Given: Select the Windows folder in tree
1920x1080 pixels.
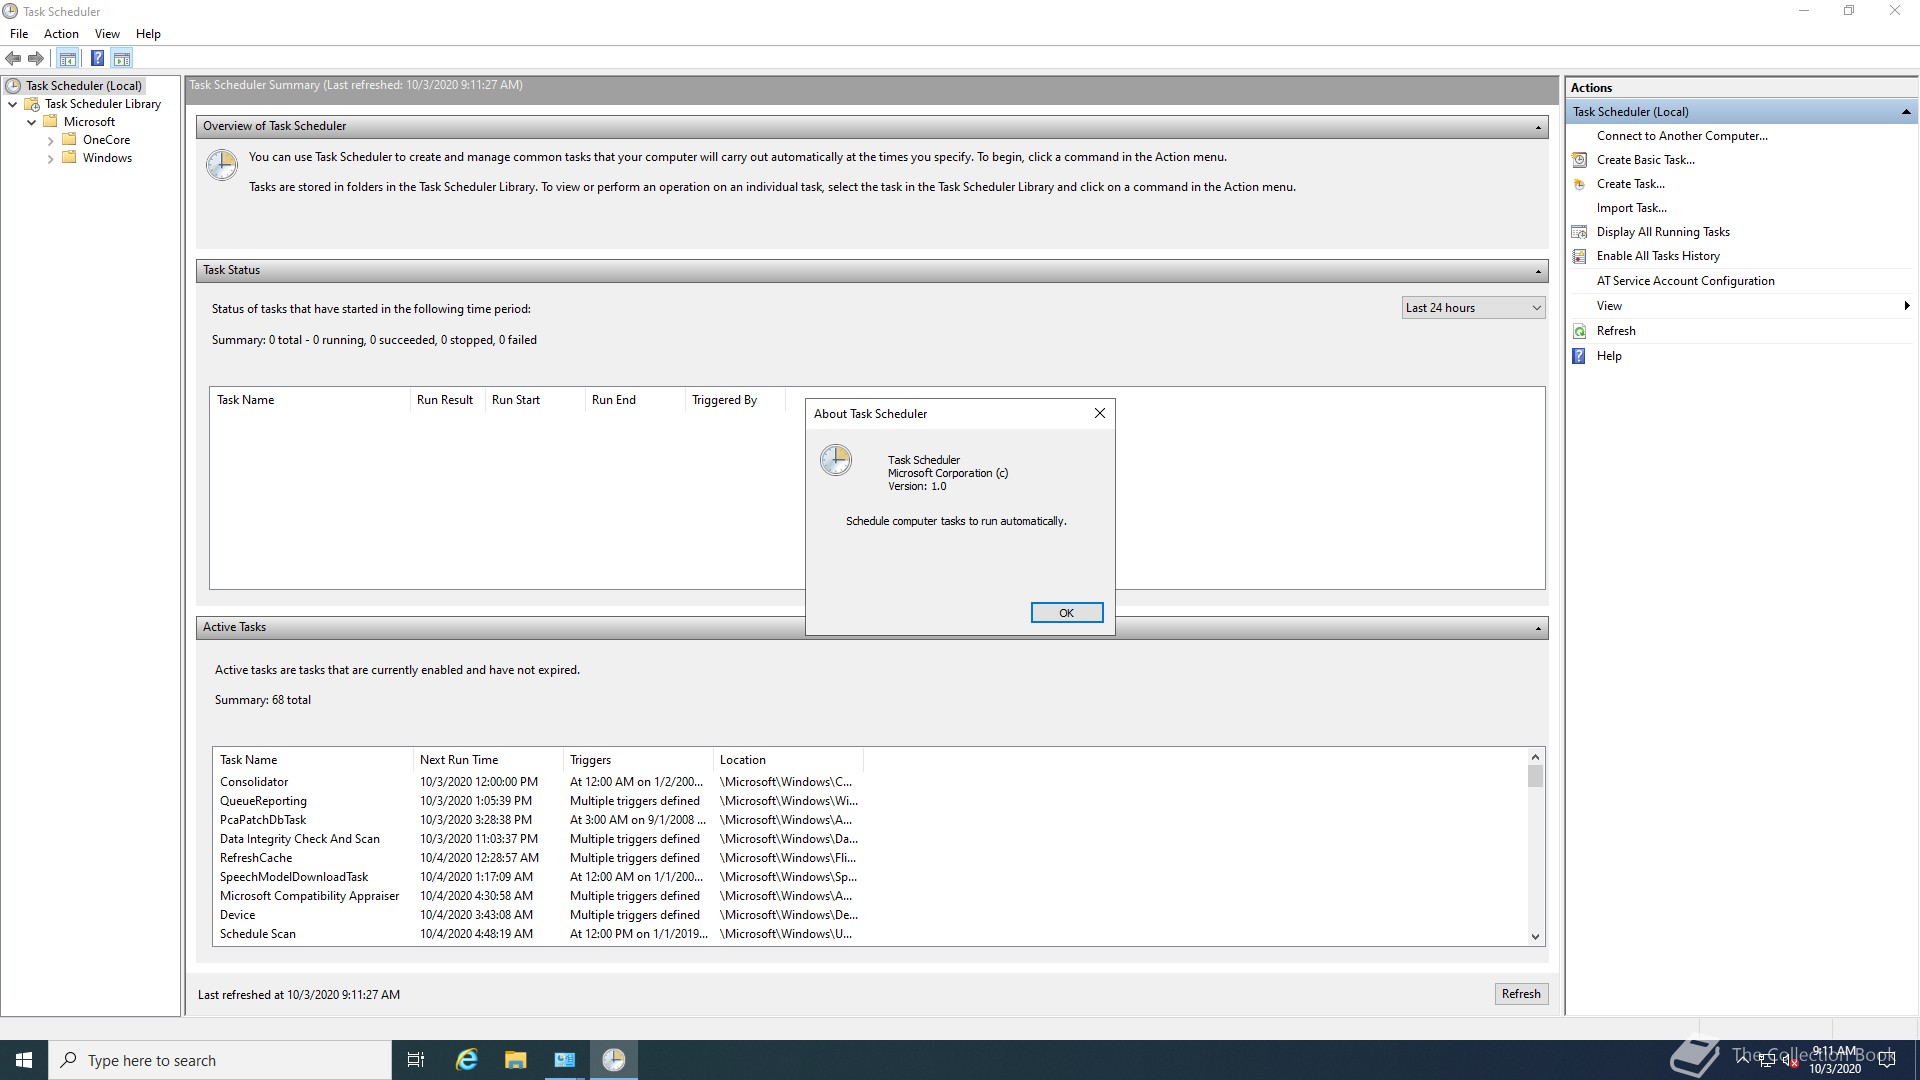Looking at the screenshot, I should click(107, 158).
